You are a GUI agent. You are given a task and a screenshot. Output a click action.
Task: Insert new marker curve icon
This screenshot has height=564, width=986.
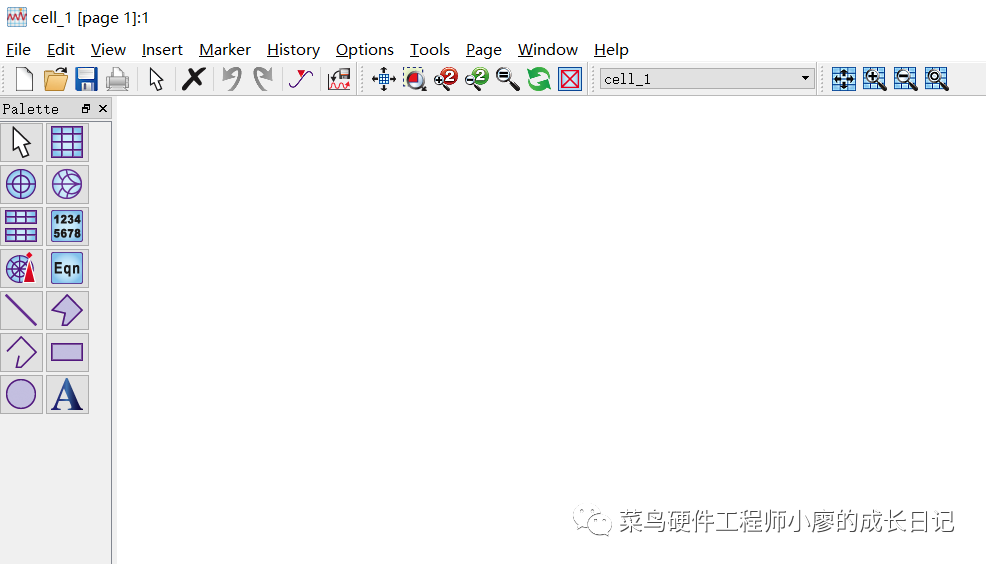(x=301, y=79)
